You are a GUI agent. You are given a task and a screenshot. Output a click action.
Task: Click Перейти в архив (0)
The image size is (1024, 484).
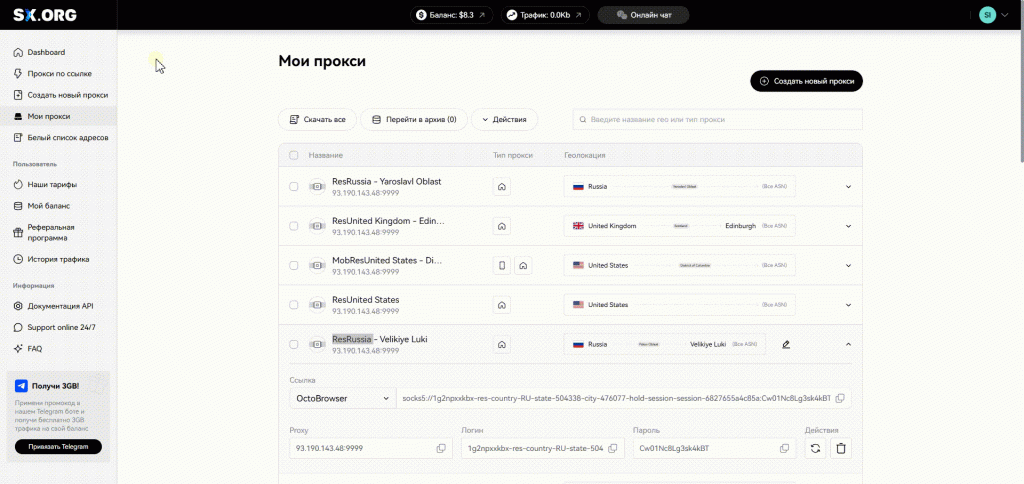[x=413, y=120]
